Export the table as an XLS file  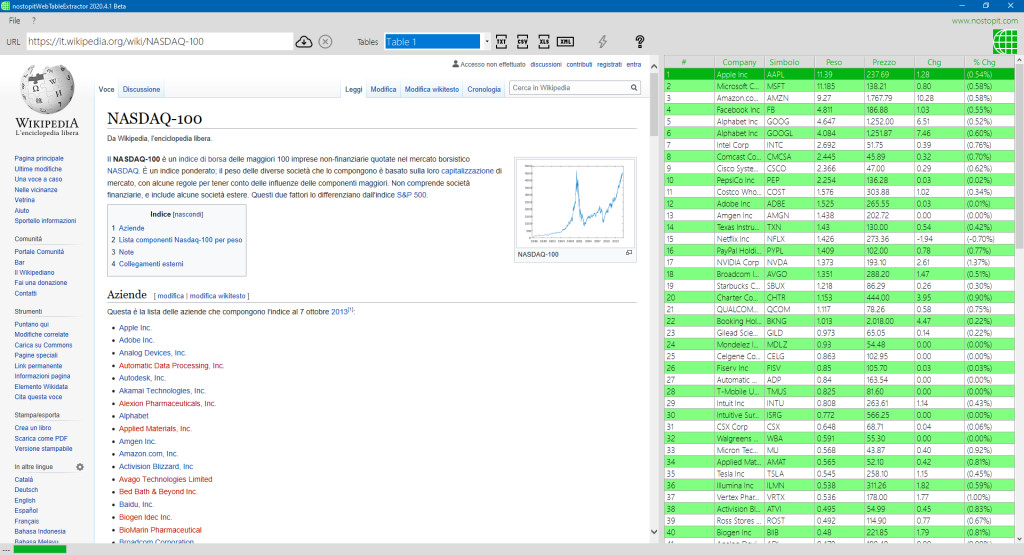544,42
